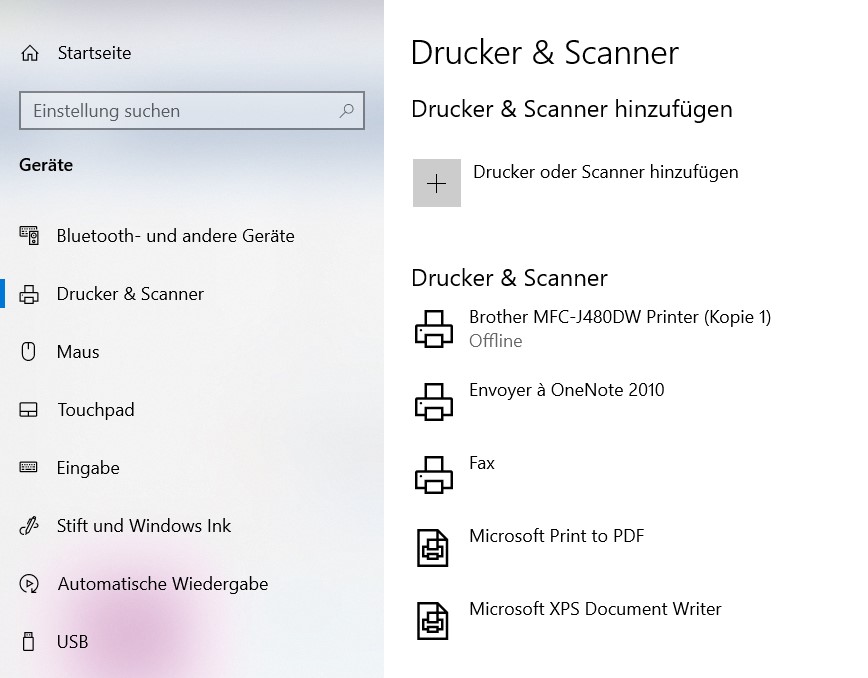Screen dimensions: 868x678
Task: Click the Stift und Windows Ink pen icon
Action: pyautogui.click(x=30, y=526)
